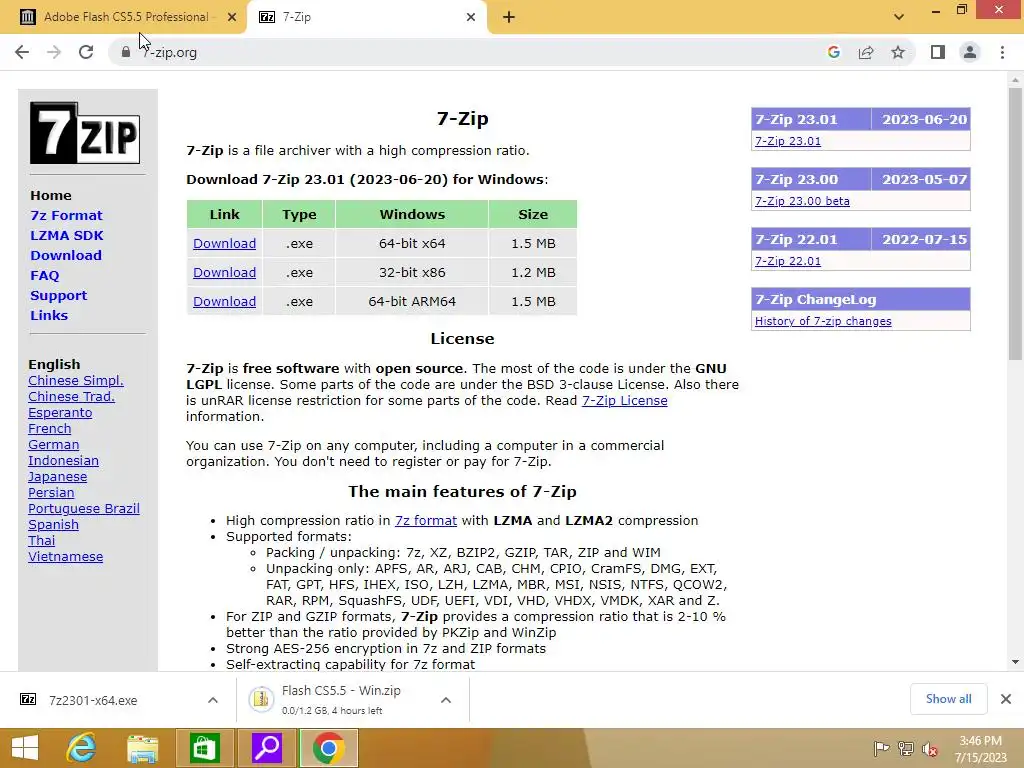Open the 7z format link in features
This screenshot has width=1024, height=768.
(426, 520)
